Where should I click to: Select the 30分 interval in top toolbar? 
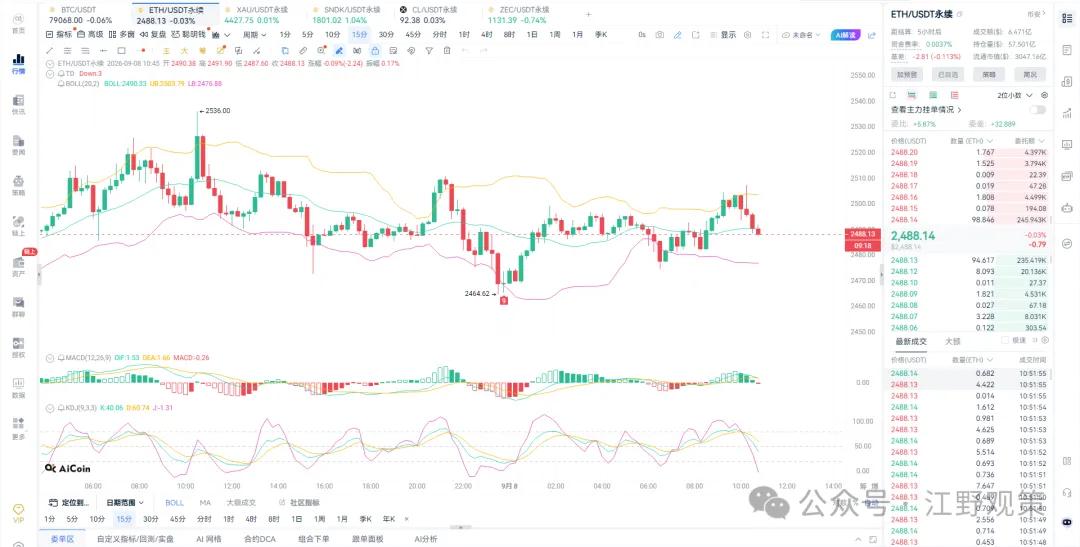pos(386,34)
